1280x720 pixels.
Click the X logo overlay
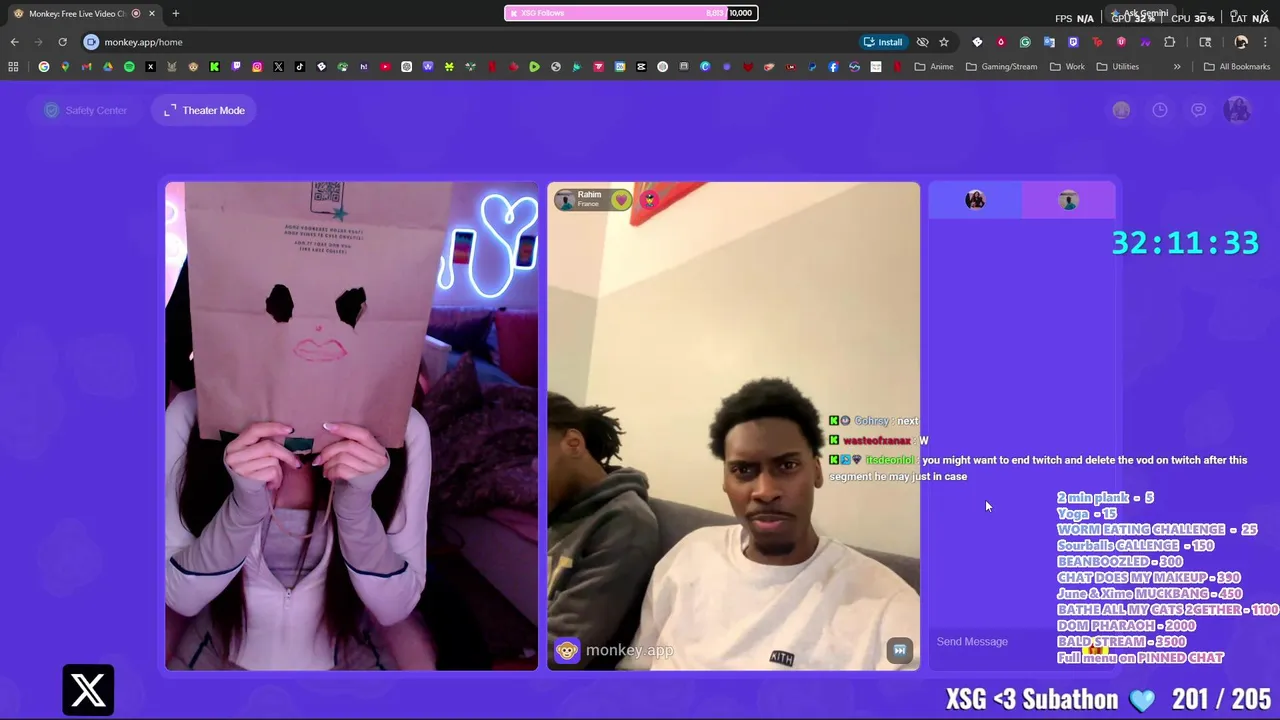tap(88, 690)
